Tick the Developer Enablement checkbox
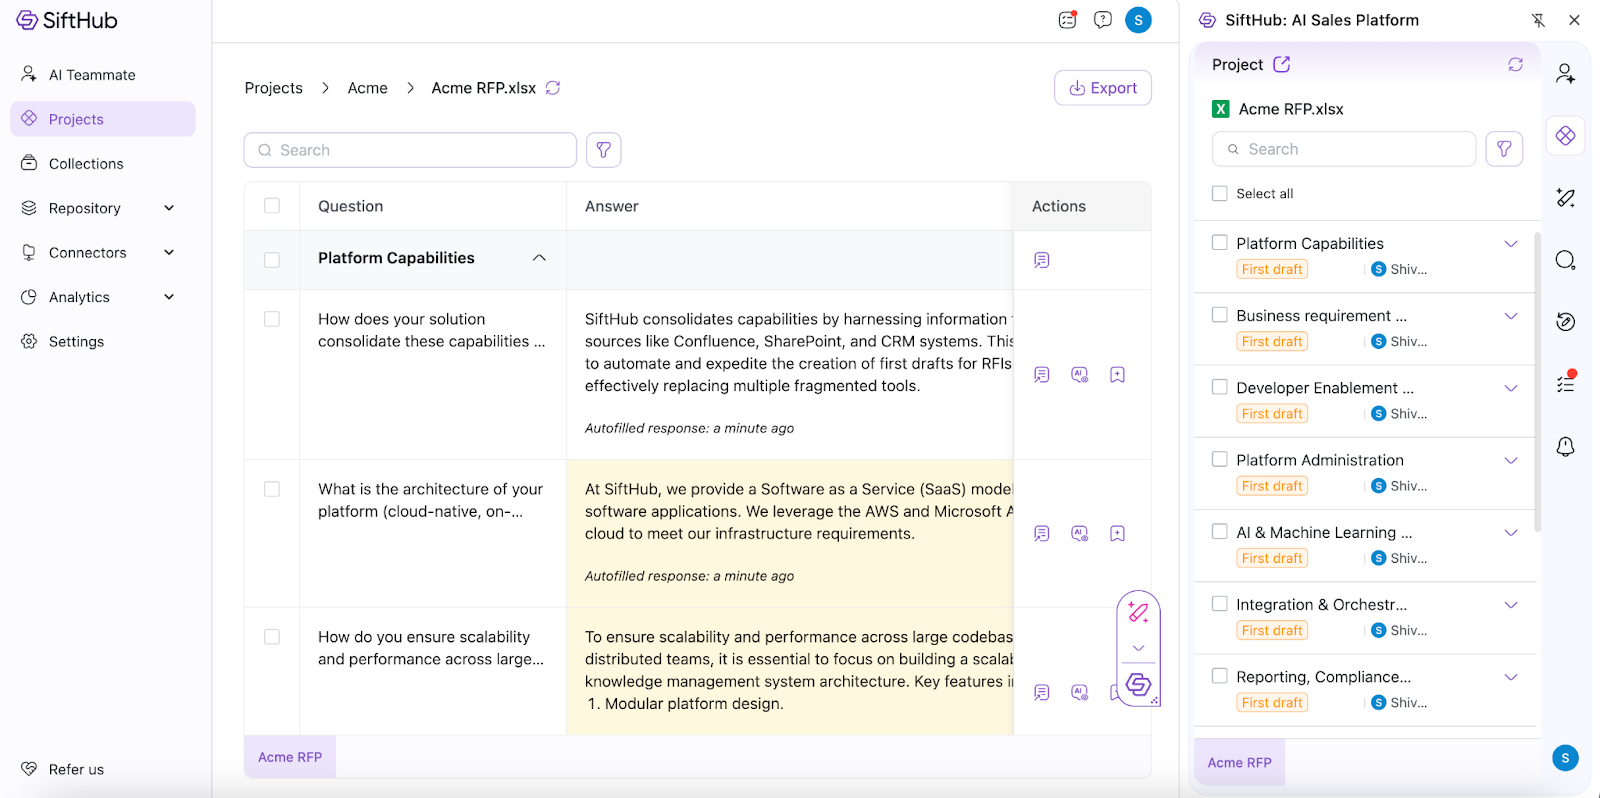 1219,387
